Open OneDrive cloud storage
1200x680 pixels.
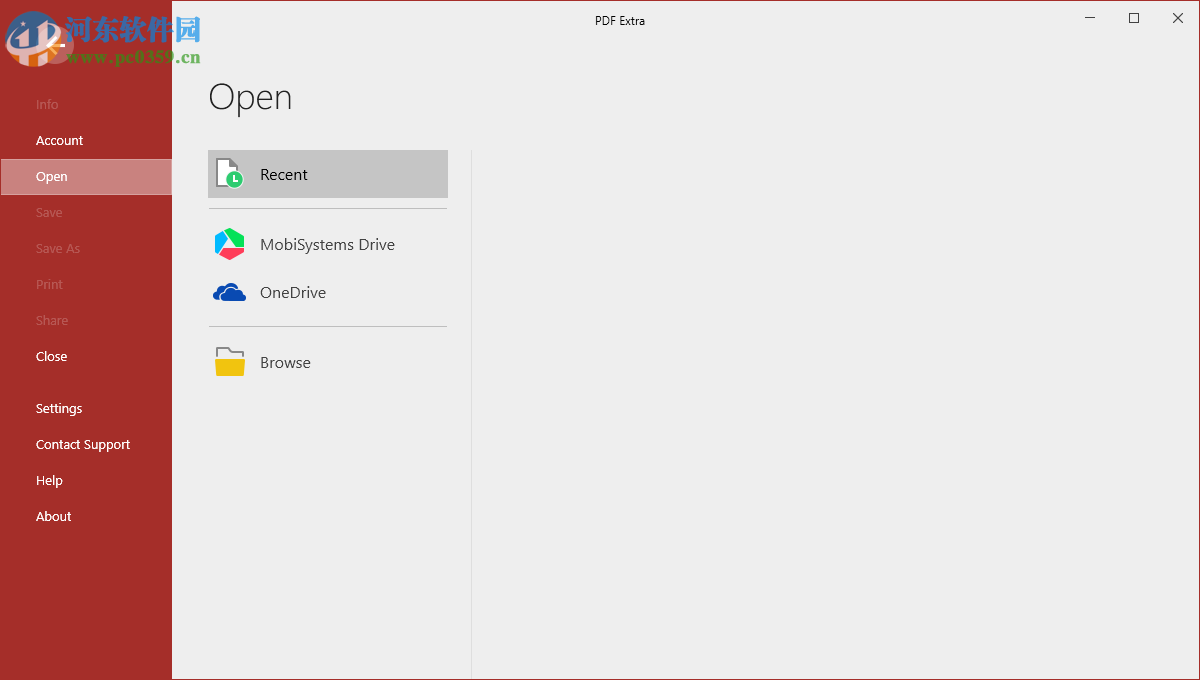pos(292,292)
